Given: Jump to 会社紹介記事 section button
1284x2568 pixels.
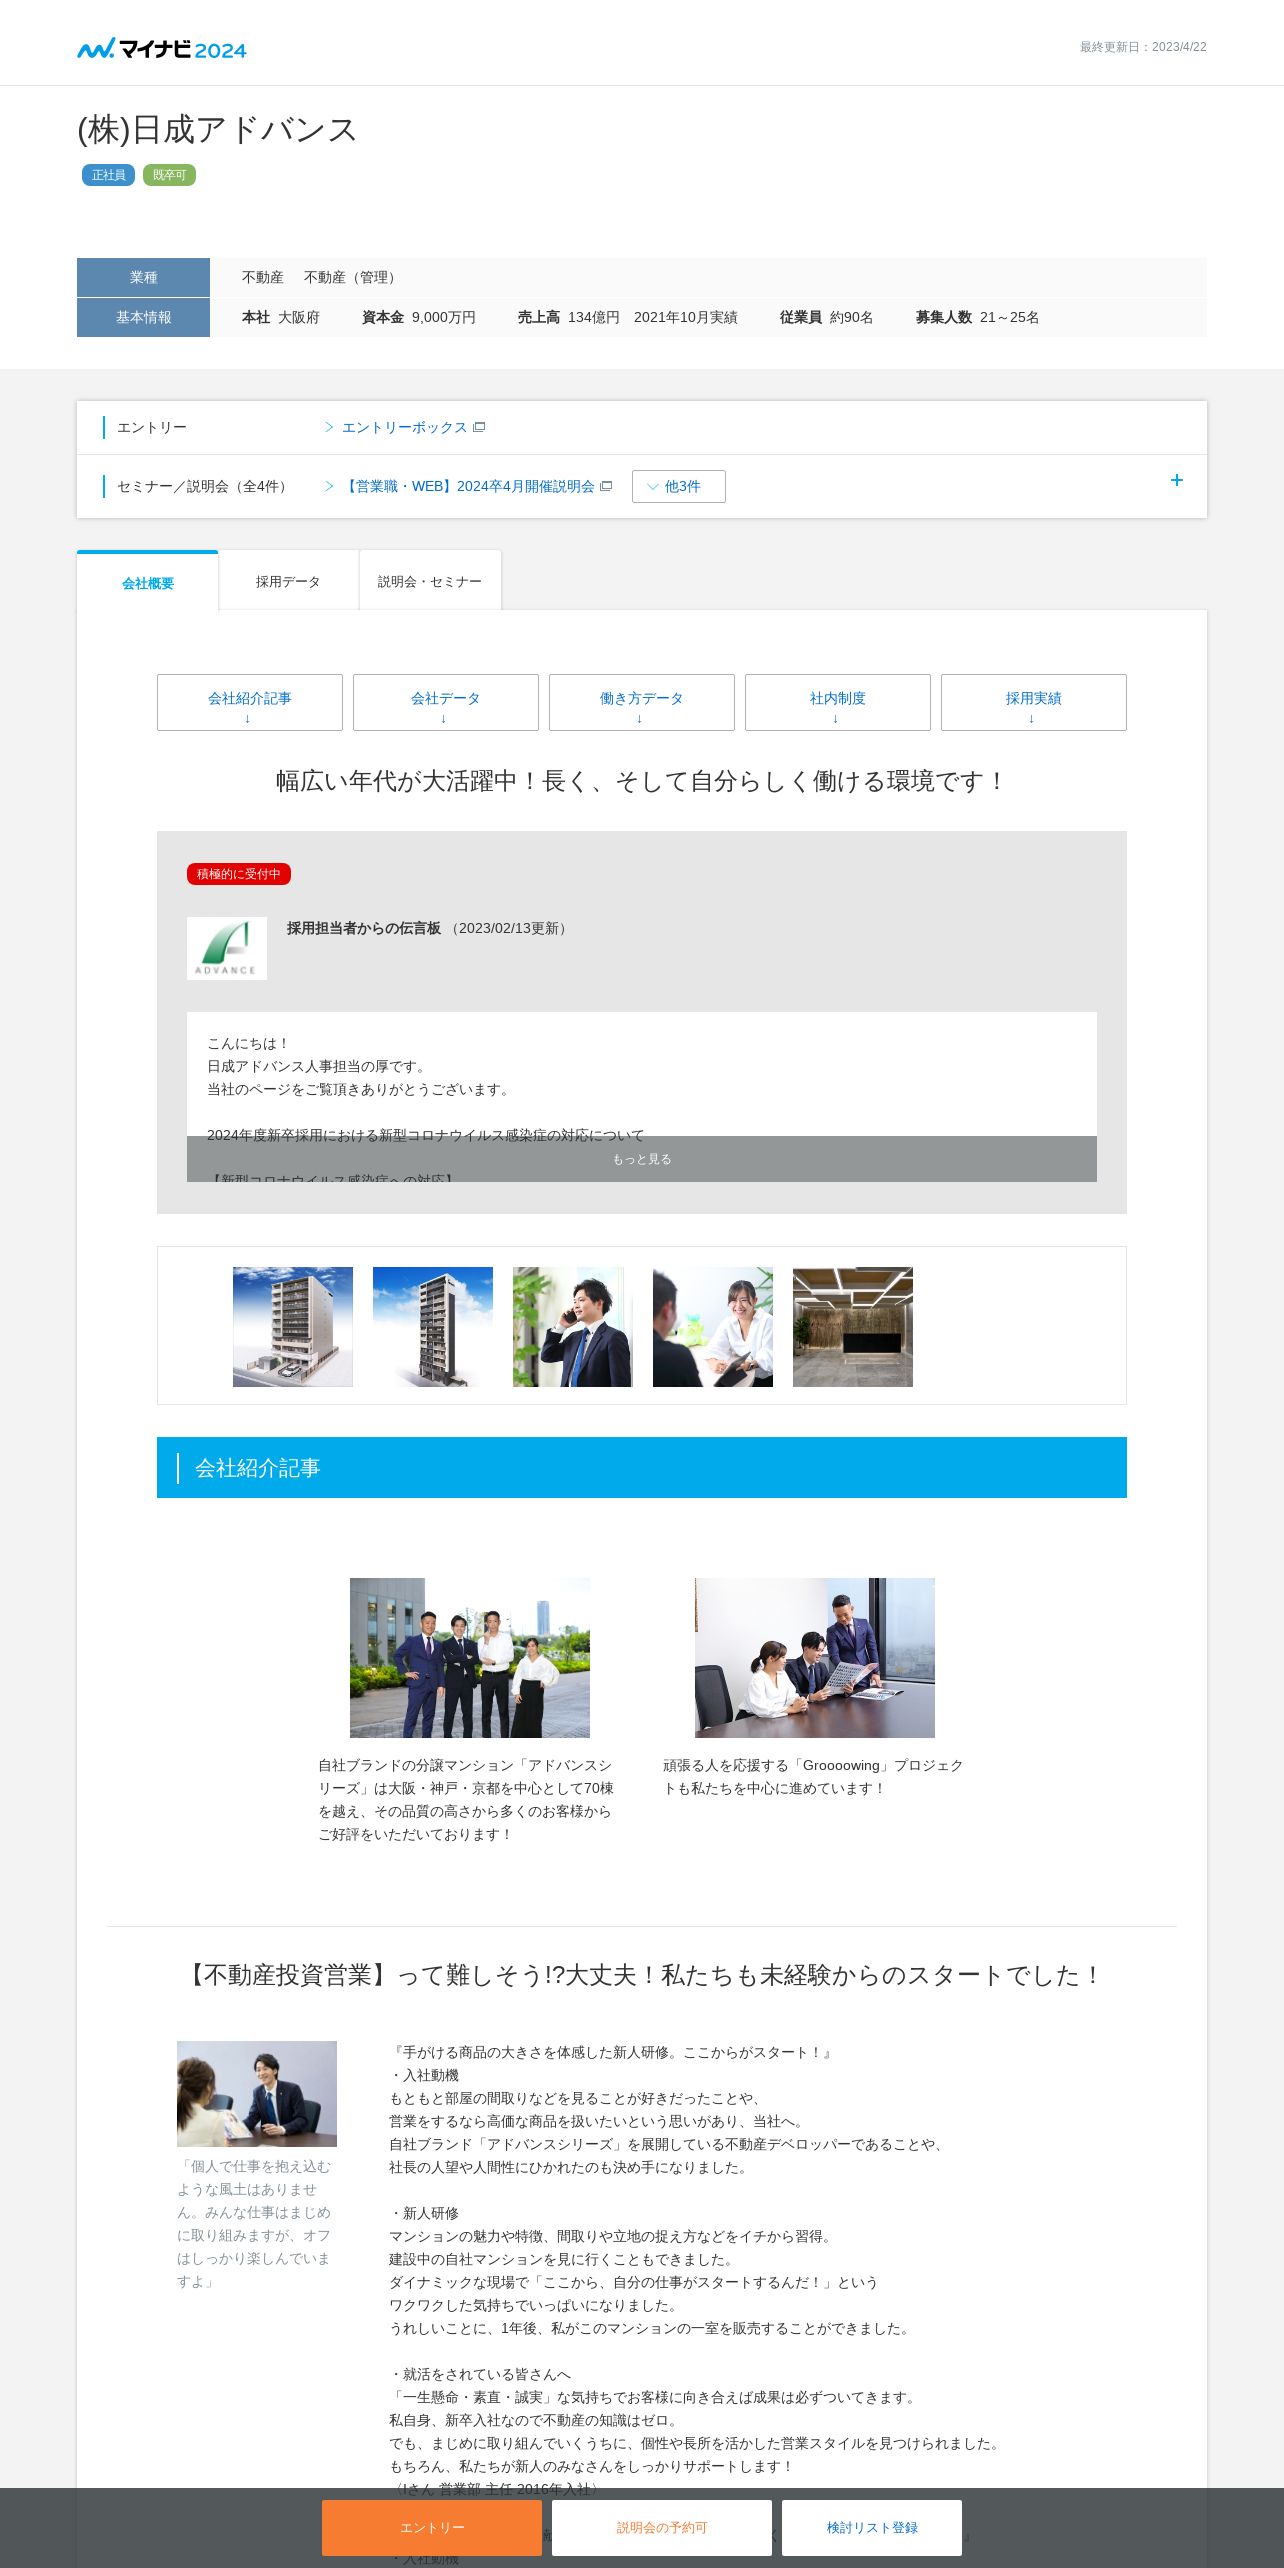Looking at the screenshot, I should click(250, 702).
